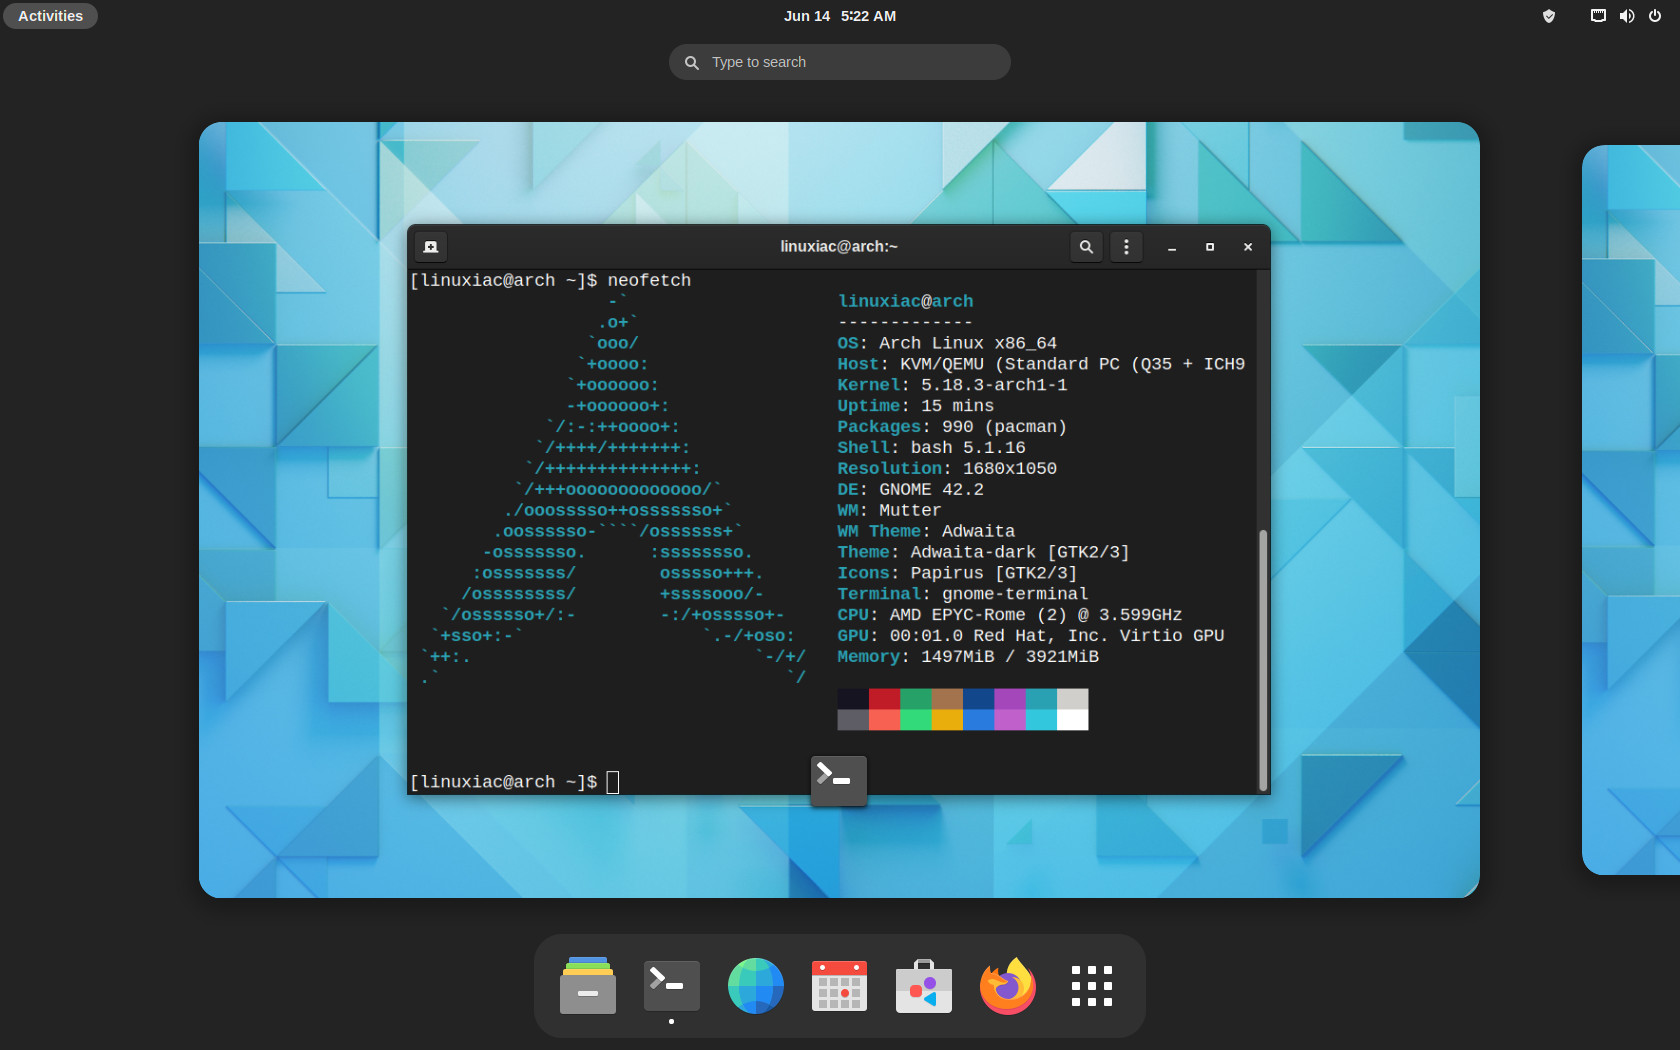Click the 'OS: Arch Linux x86_64' line
This screenshot has height=1050, width=1680.
click(947, 343)
